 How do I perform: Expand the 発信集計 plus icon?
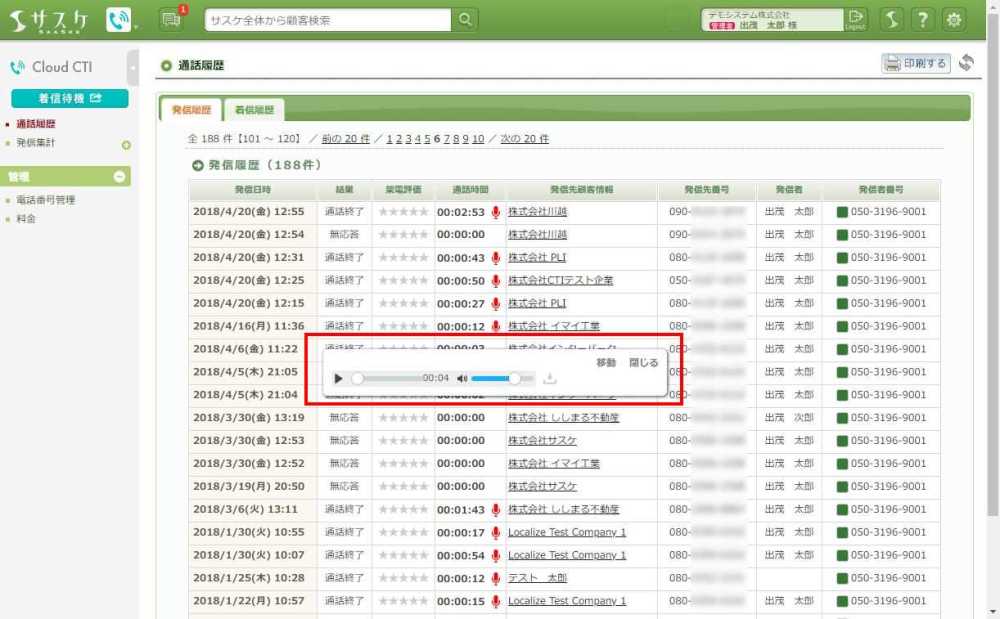point(126,145)
